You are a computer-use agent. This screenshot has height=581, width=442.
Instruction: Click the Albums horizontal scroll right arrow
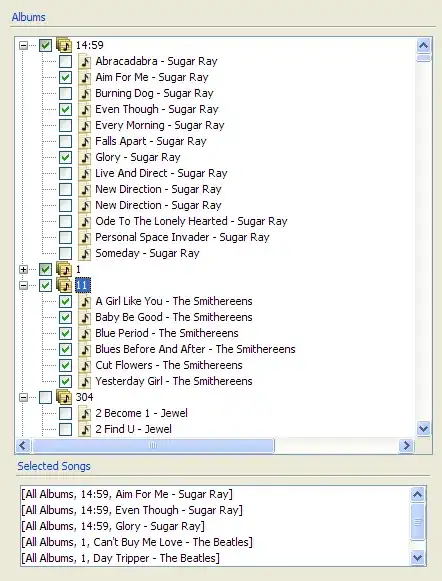coord(406,445)
